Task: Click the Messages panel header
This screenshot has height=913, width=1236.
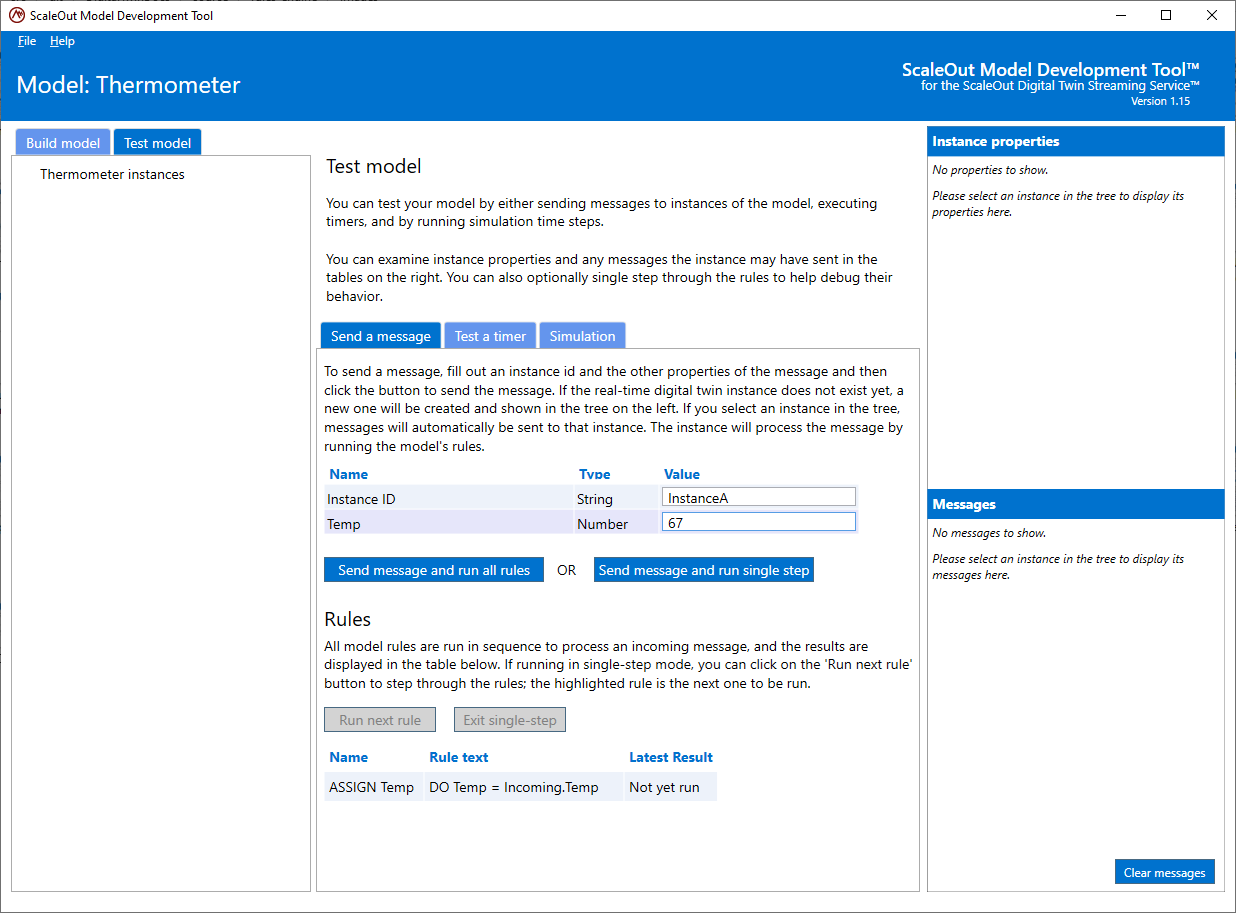Action: (x=1076, y=504)
